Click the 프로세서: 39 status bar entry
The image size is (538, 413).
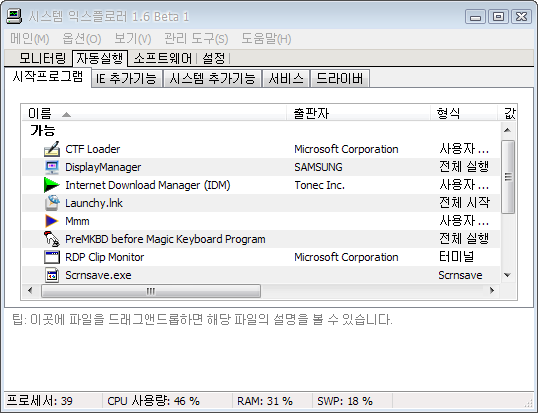click(39, 401)
